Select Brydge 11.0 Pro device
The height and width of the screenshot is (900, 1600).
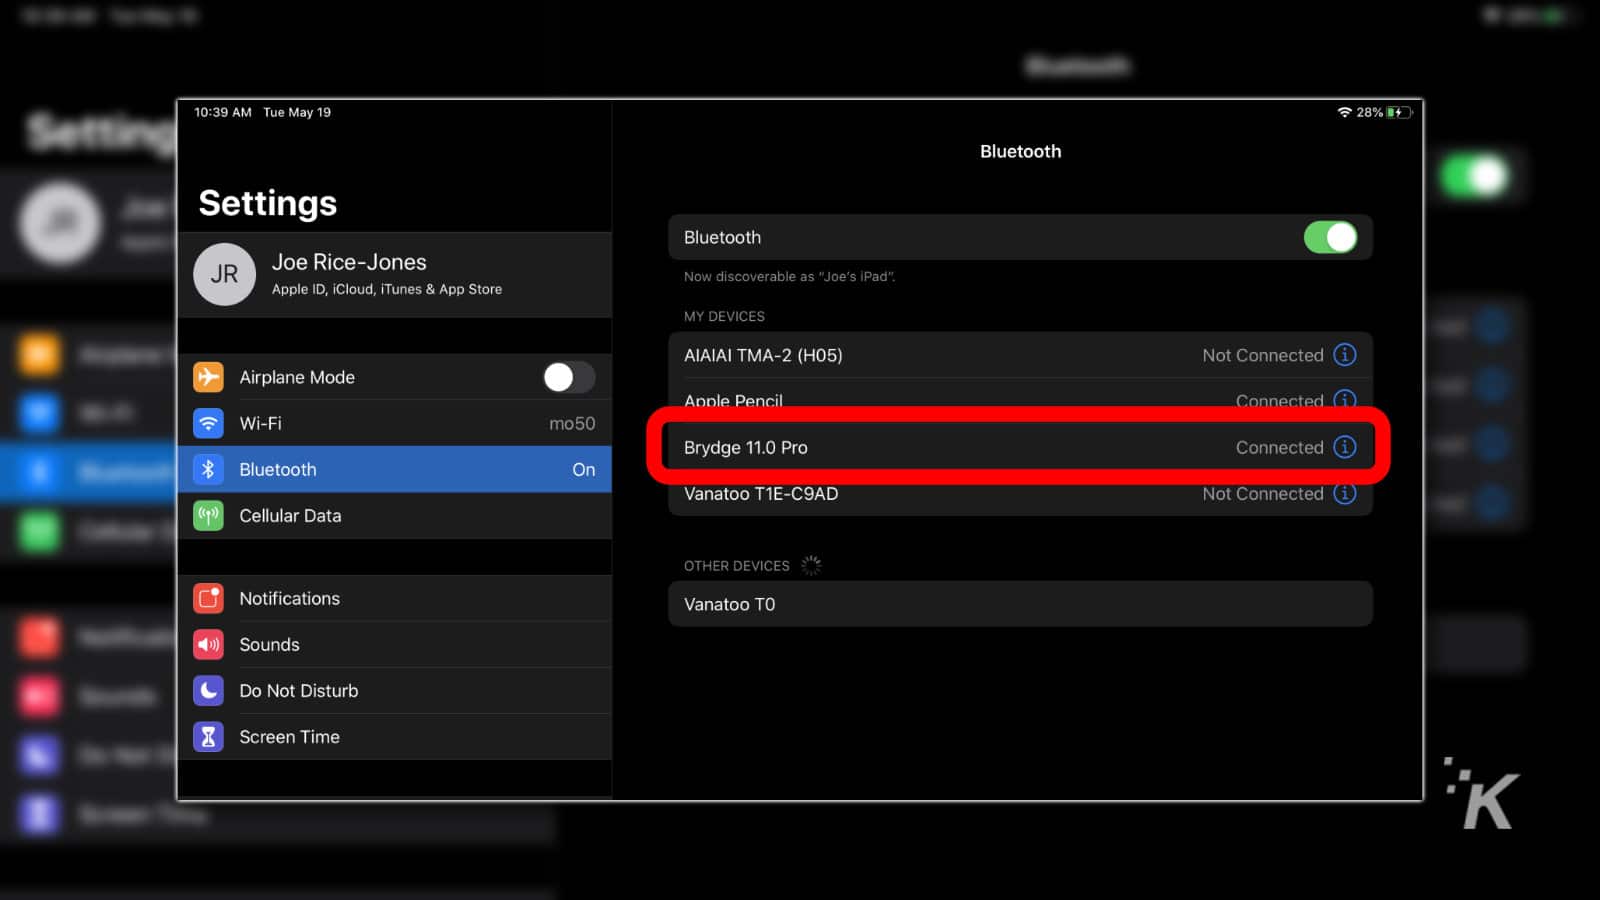[1020, 447]
